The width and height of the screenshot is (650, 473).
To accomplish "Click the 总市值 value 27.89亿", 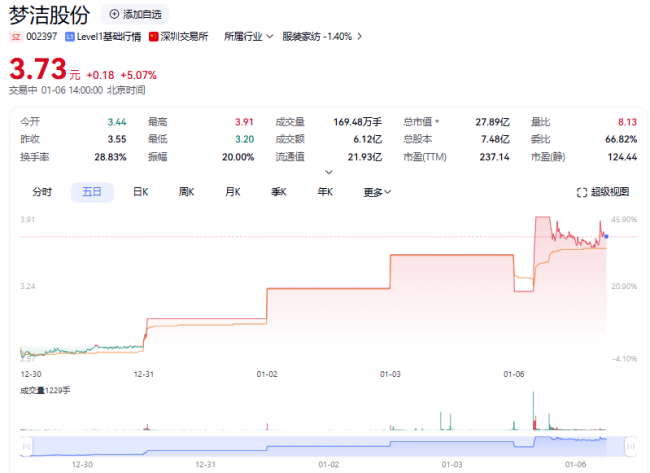I will point(492,122).
